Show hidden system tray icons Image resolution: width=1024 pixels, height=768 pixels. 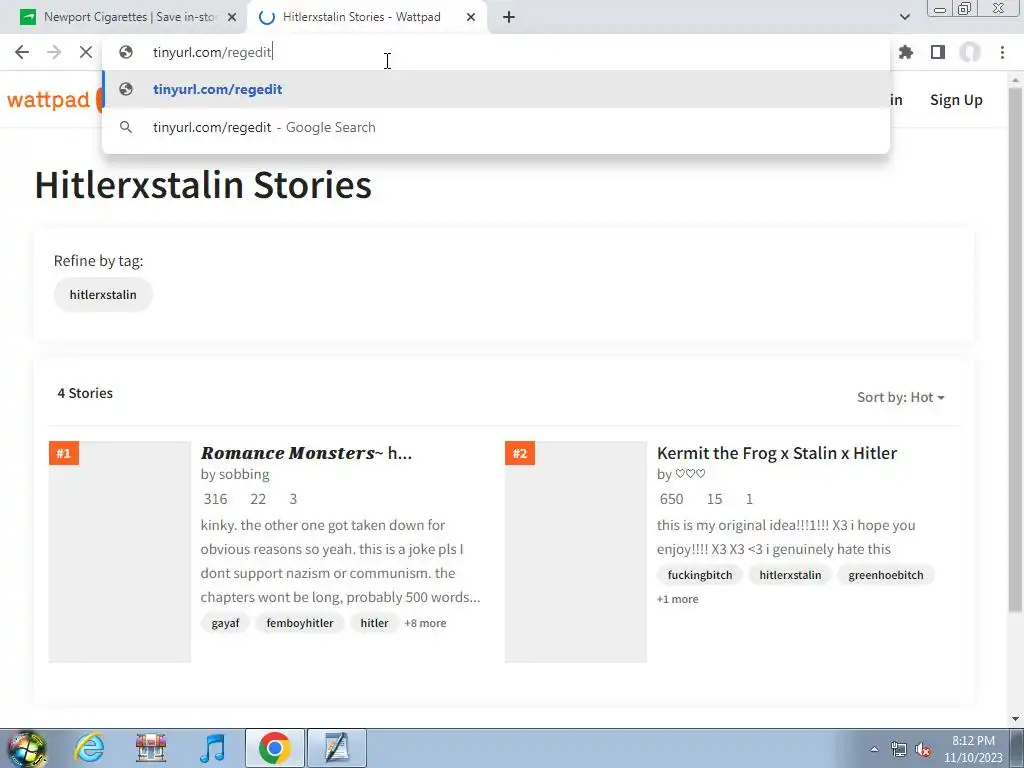874,749
